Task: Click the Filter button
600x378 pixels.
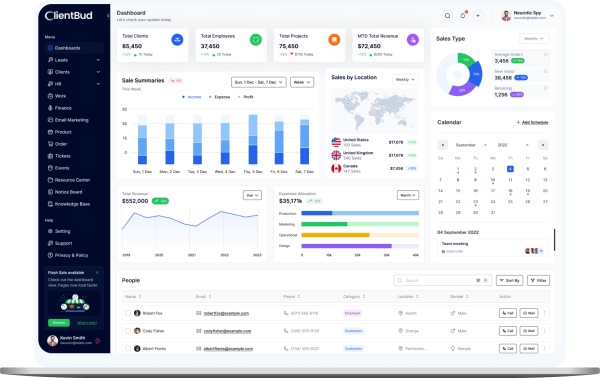Action: click(538, 280)
